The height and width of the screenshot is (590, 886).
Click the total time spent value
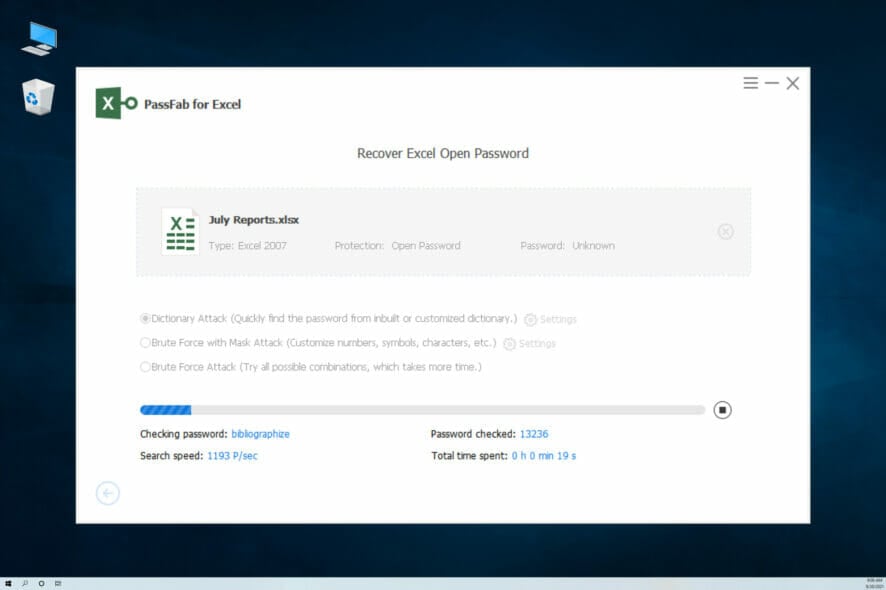tap(544, 456)
